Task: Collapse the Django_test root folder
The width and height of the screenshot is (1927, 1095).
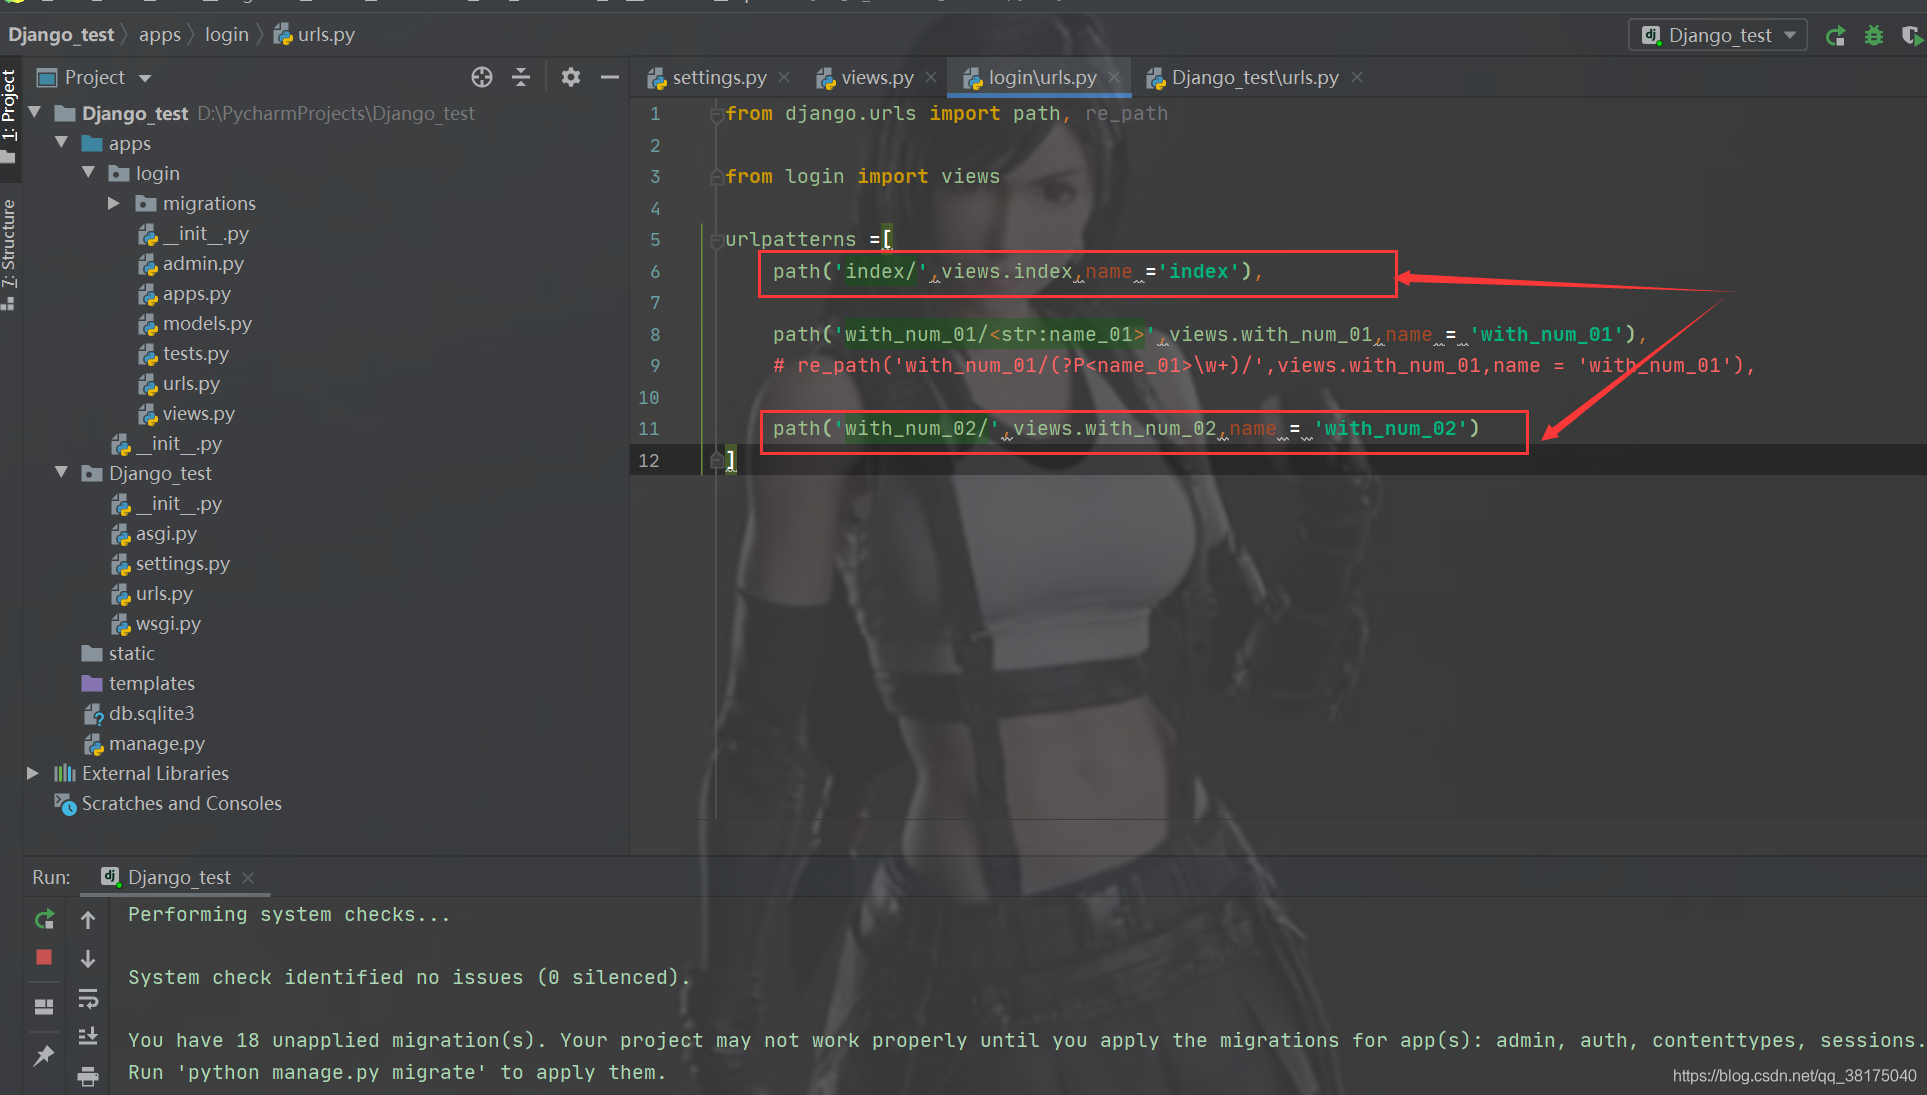Action: point(35,113)
